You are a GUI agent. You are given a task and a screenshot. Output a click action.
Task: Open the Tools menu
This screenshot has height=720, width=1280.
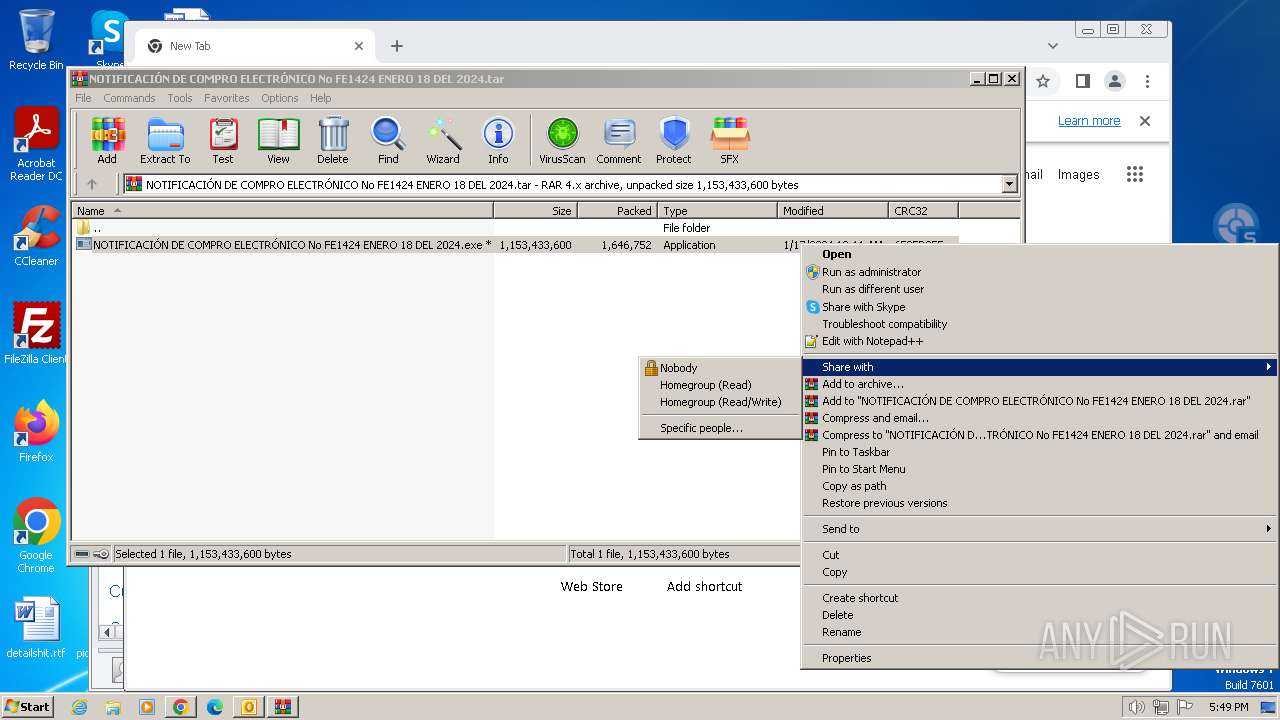click(x=180, y=98)
